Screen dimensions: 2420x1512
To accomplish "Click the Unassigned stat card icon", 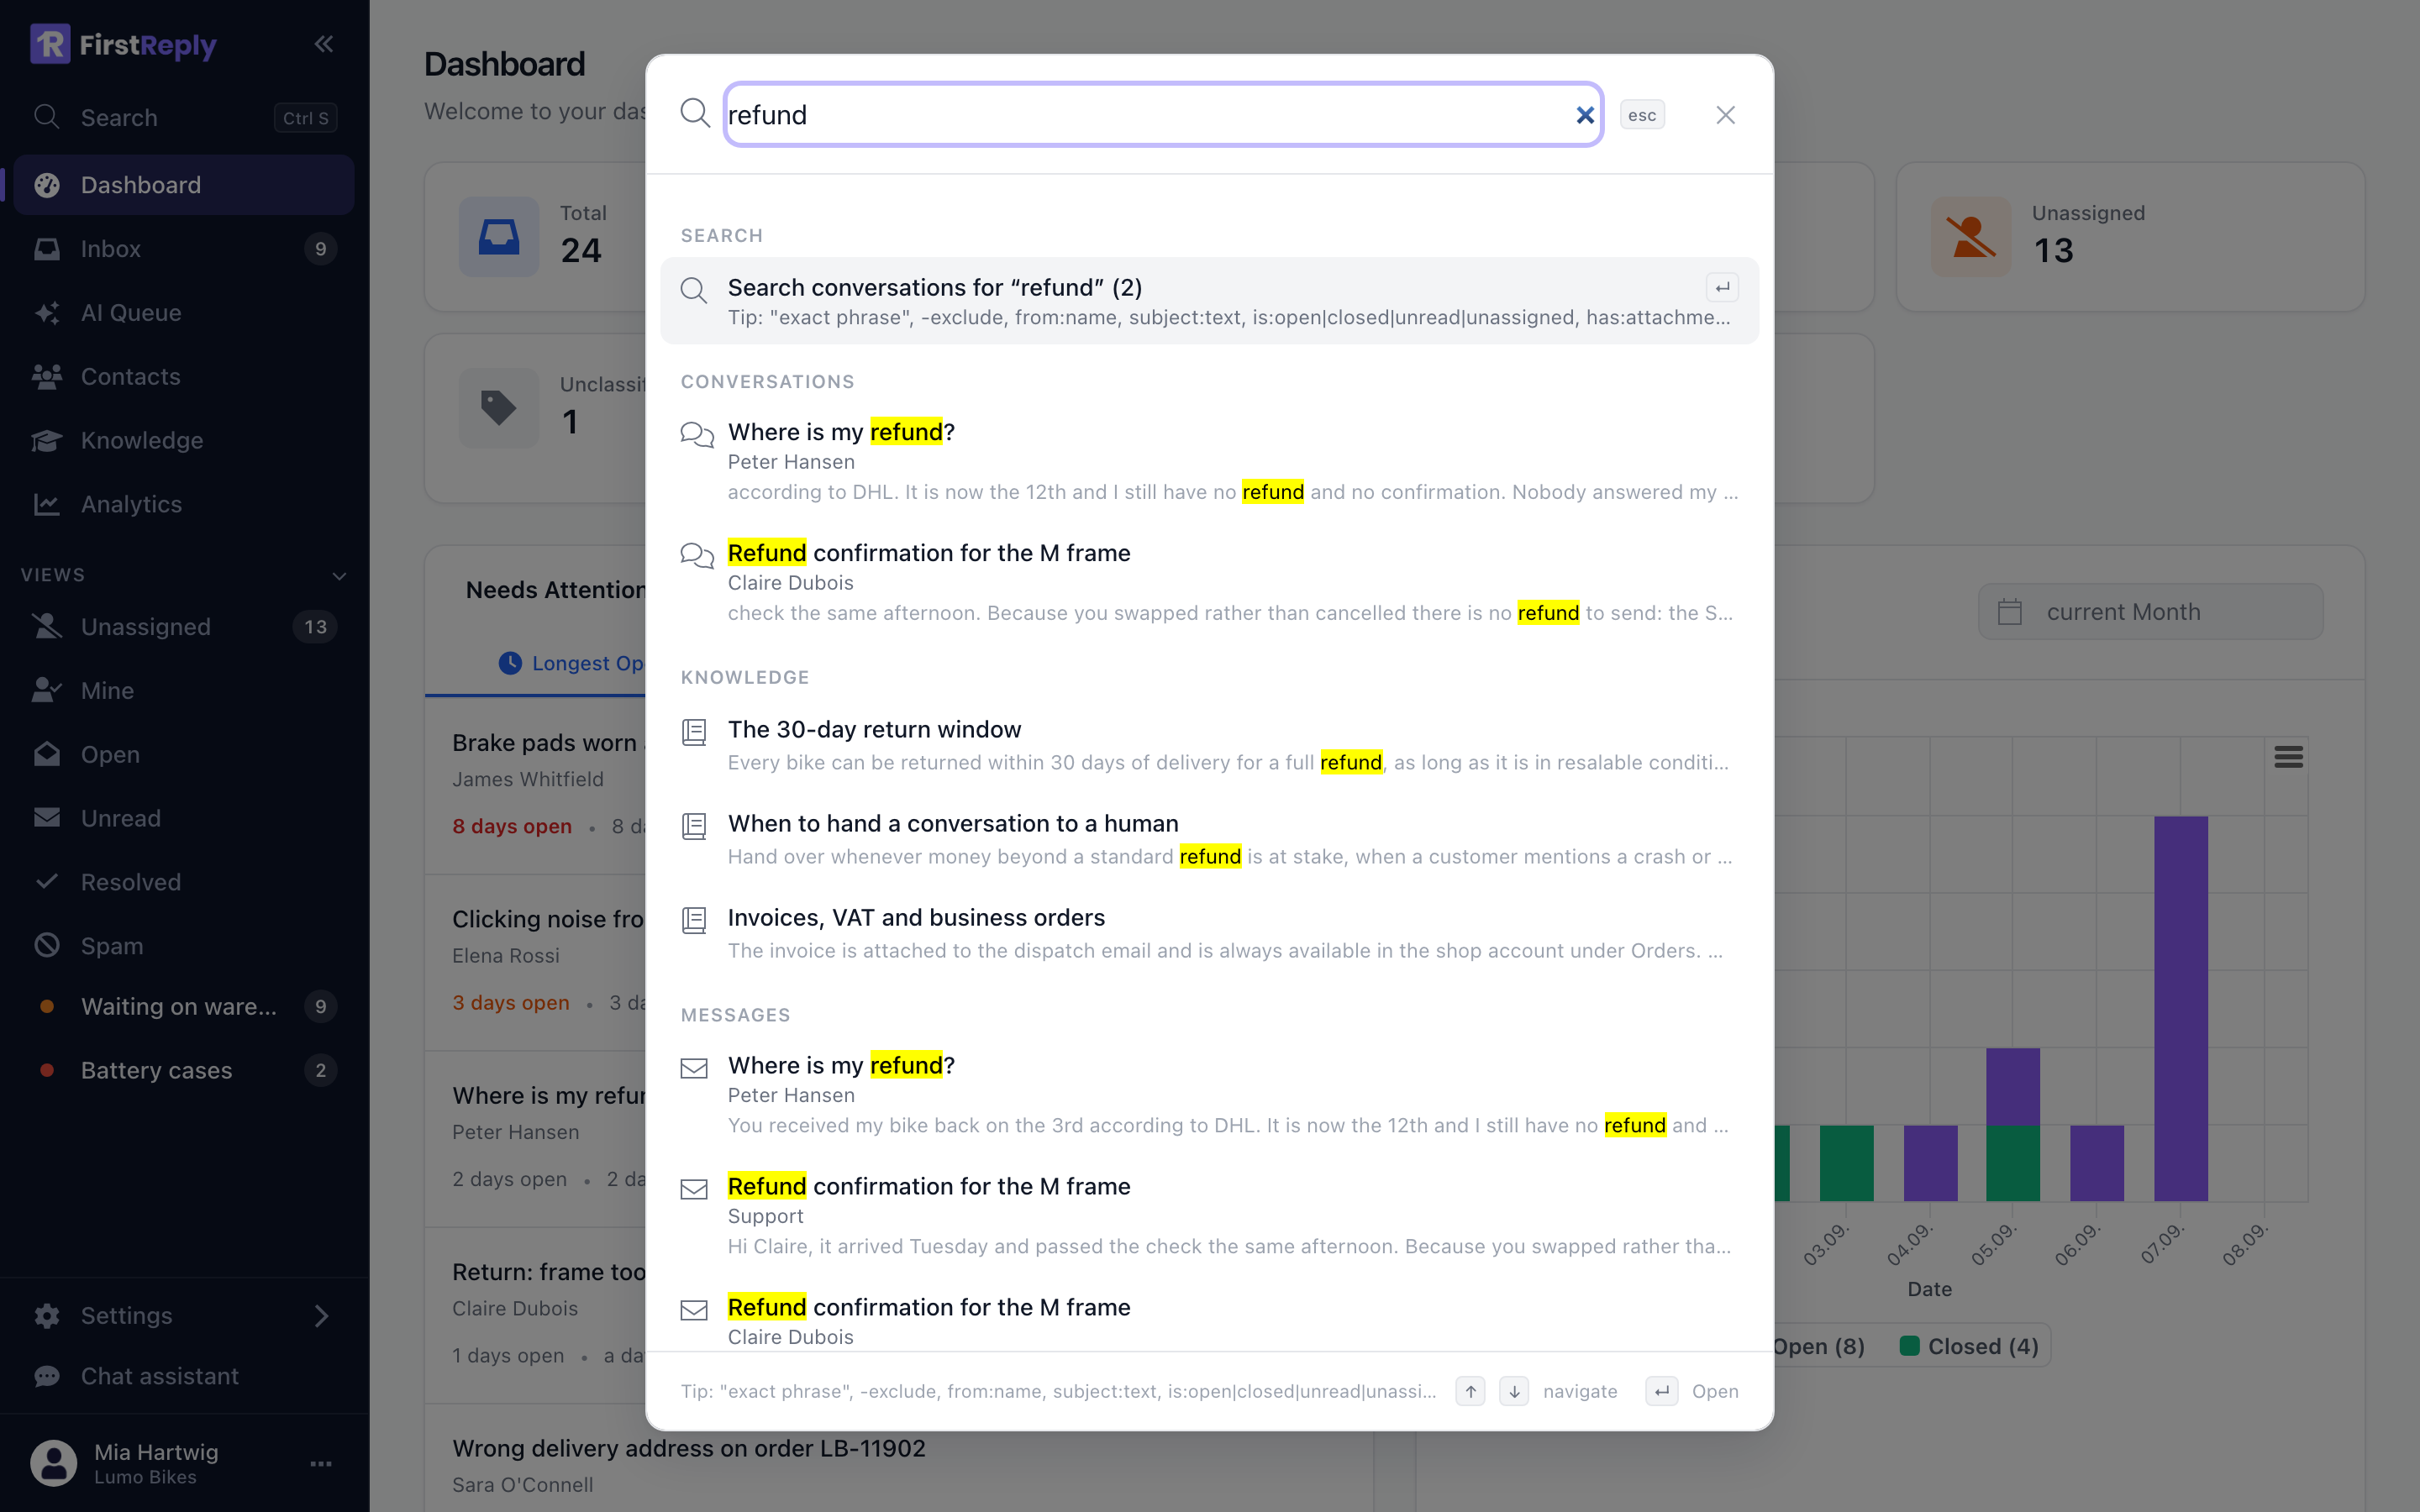I will pyautogui.click(x=1970, y=237).
